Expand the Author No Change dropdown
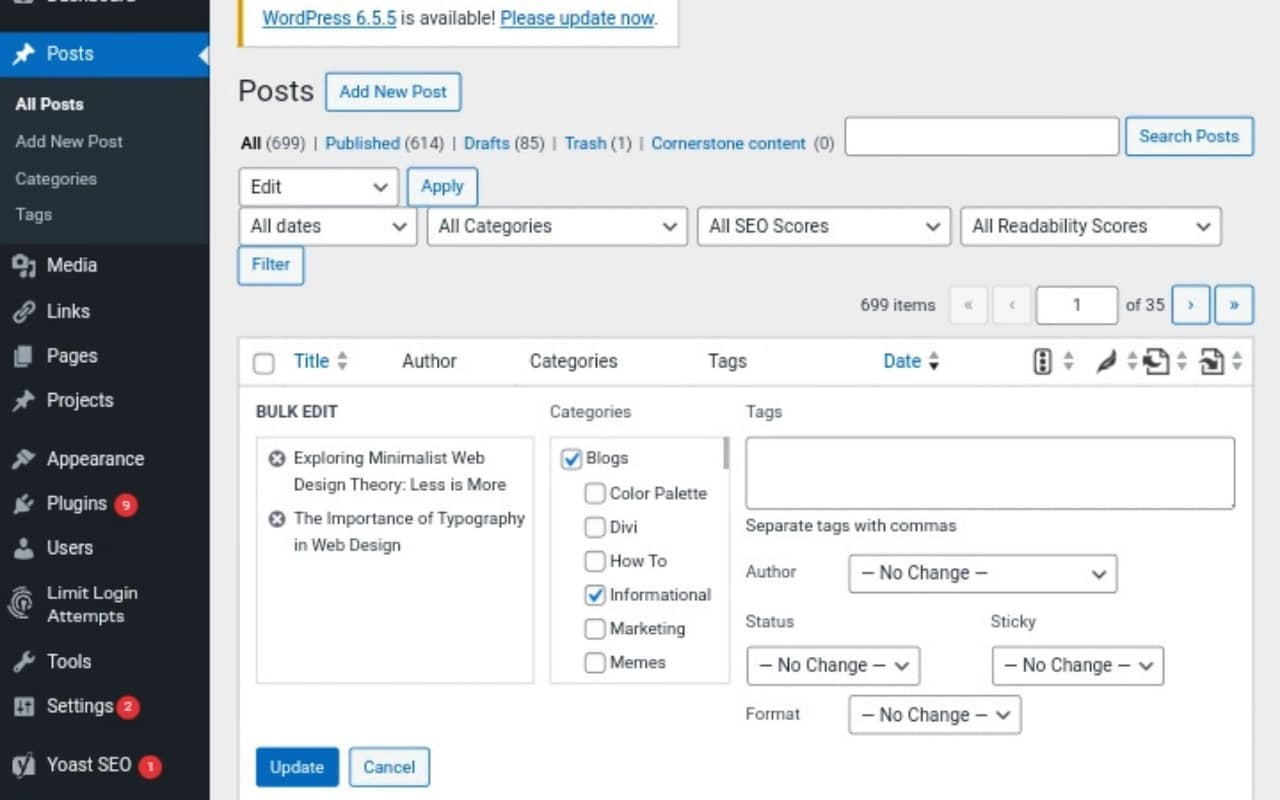1280x800 pixels. point(981,573)
